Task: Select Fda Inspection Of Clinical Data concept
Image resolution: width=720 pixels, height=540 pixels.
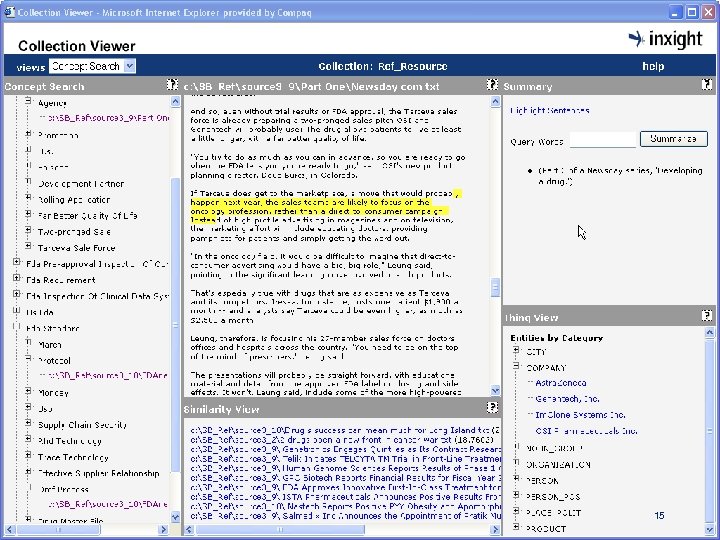Action: click(x=97, y=296)
